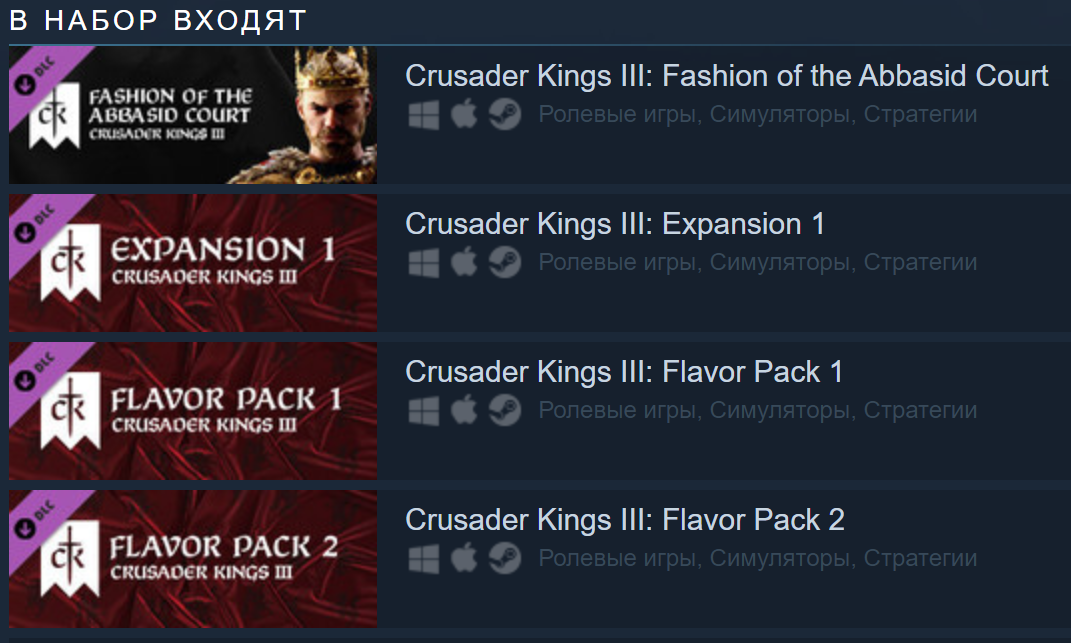Click the Expansion 1 banner image
The width and height of the screenshot is (1071, 643).
(193, 263)
